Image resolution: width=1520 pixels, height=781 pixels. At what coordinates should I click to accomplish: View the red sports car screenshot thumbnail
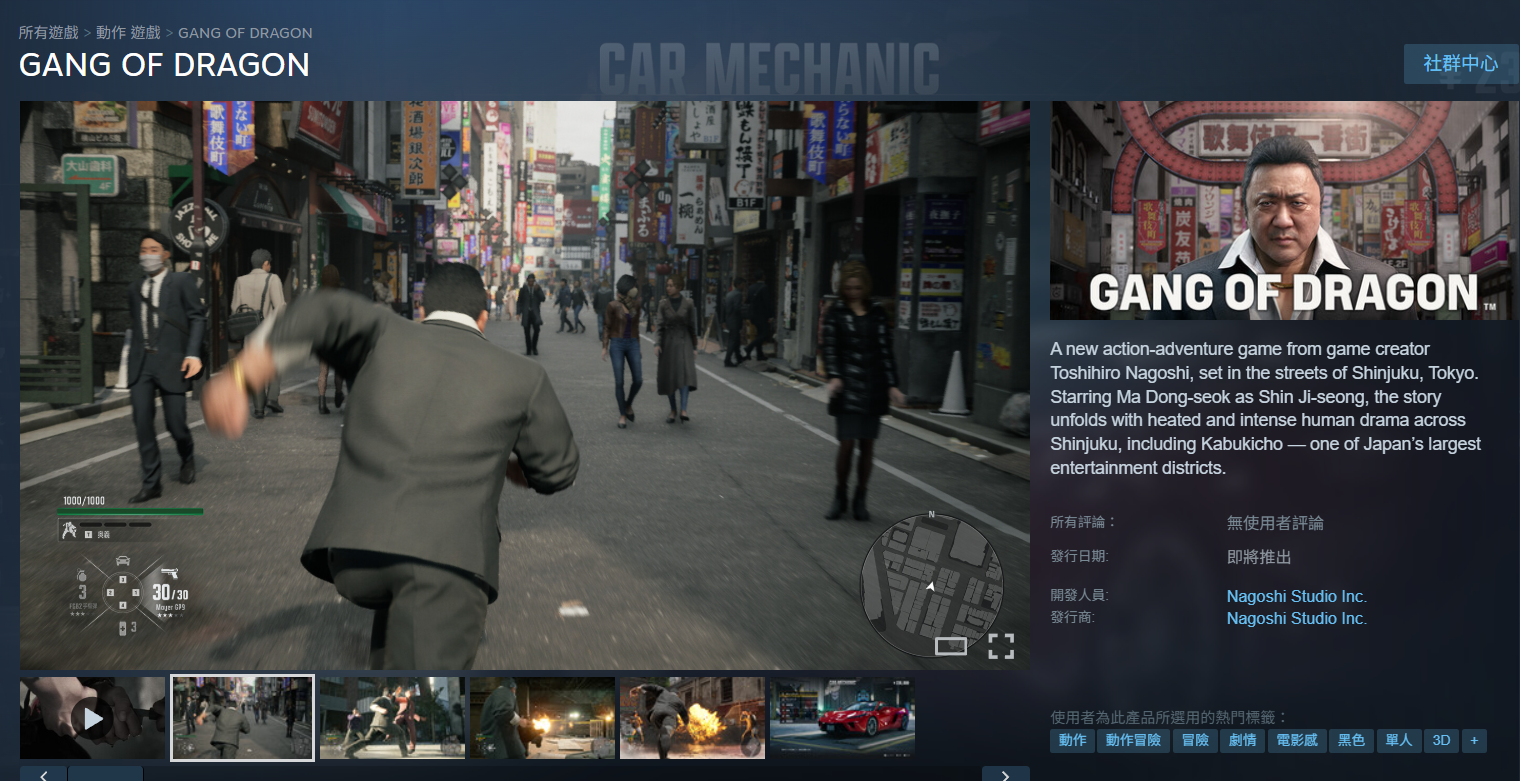(842, 718)
